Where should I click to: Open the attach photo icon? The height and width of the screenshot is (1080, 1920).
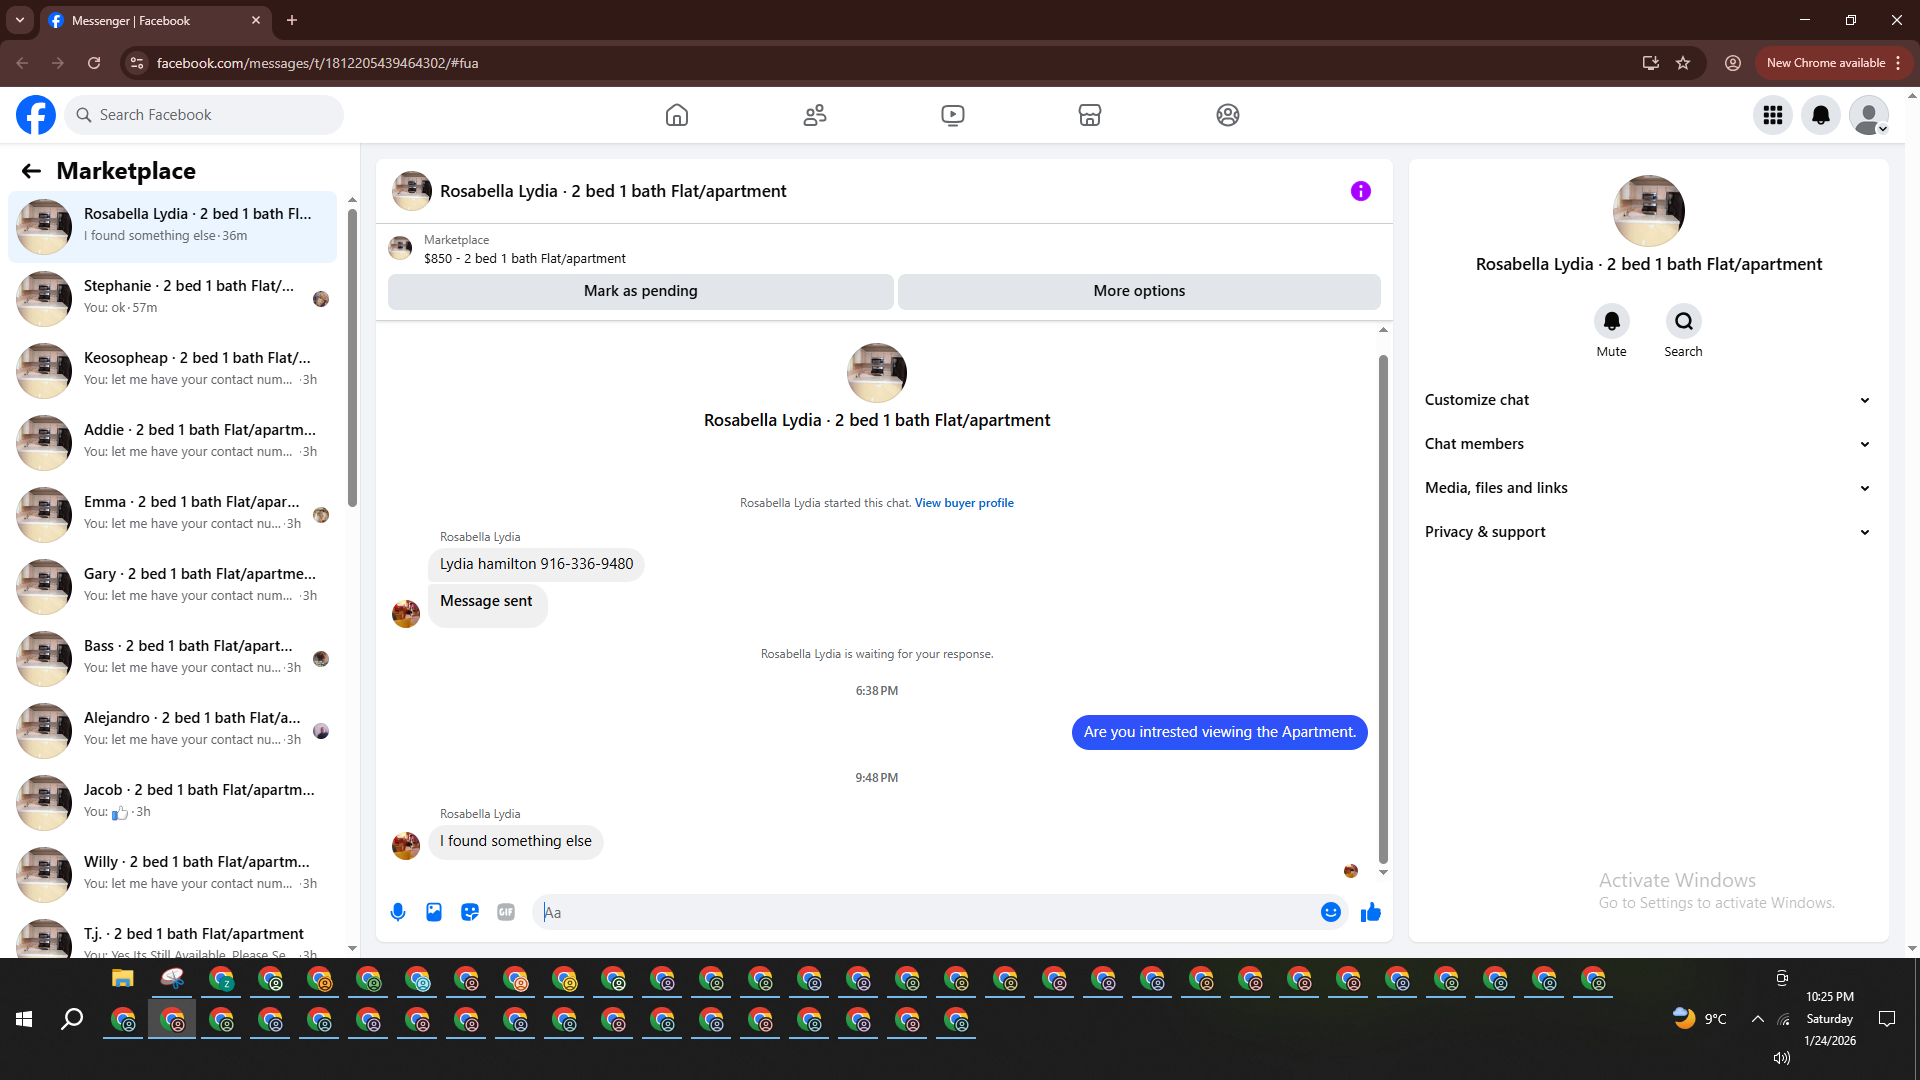[434, 912]
